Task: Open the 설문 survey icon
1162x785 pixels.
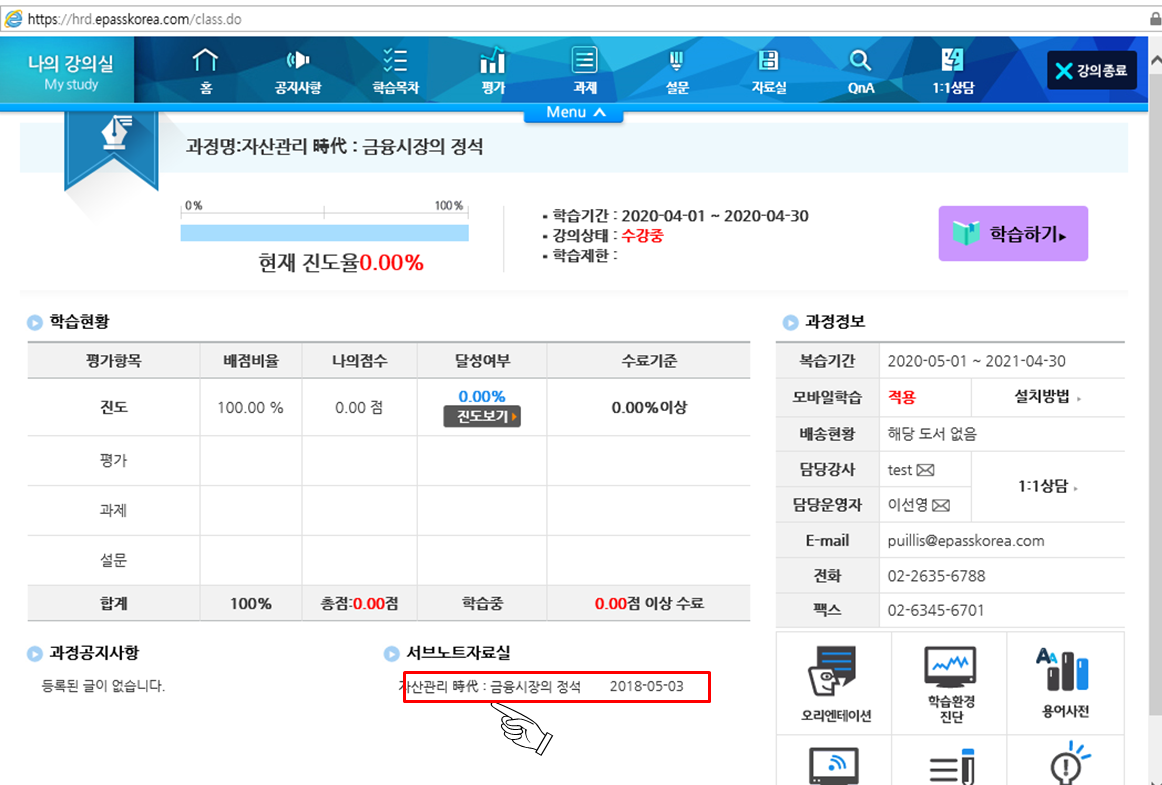Action: (x=677, y=62)
